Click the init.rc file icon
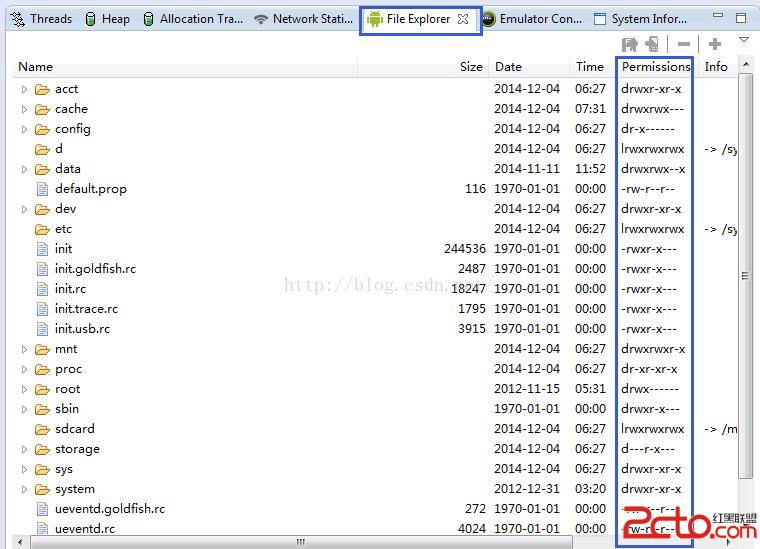The height and width of the screenshot is (549, 760). click(42, 289)
